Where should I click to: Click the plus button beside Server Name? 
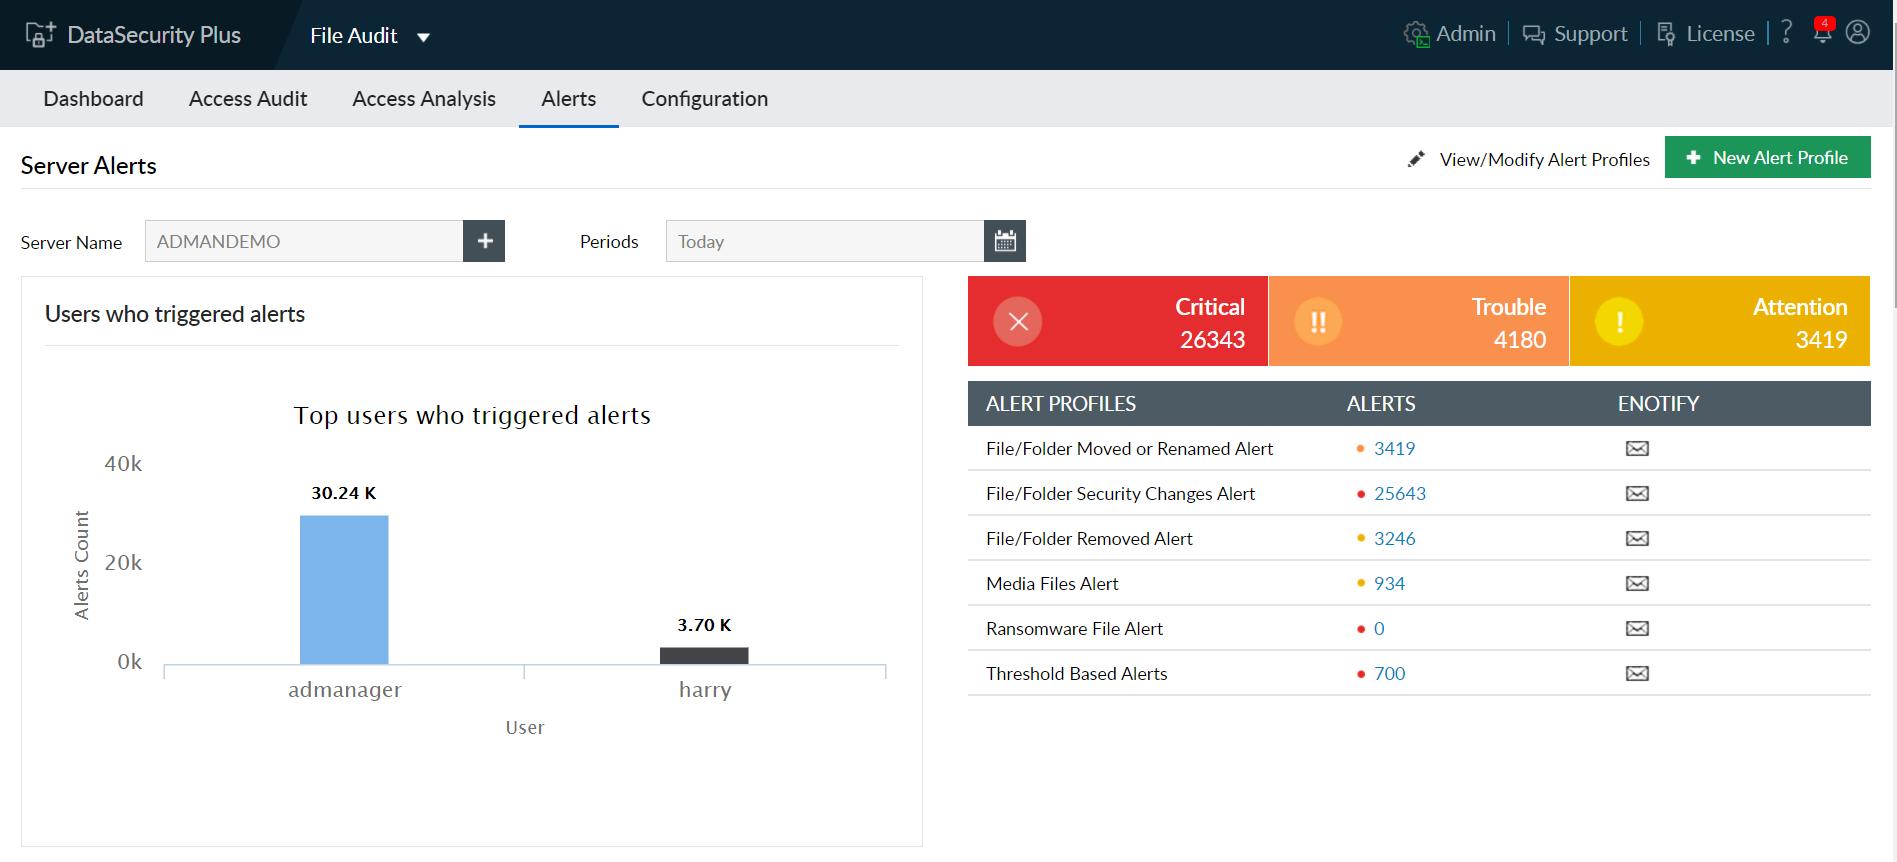[x=484, y=241]
